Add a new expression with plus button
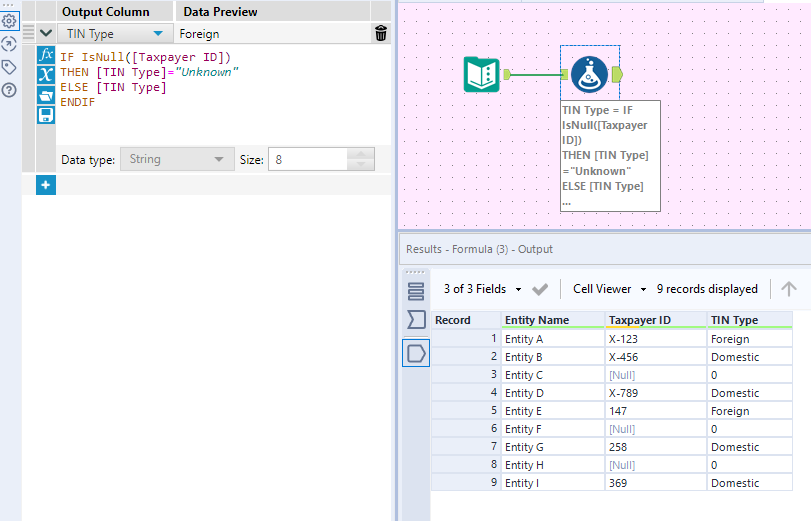 (x=46, y=185)
